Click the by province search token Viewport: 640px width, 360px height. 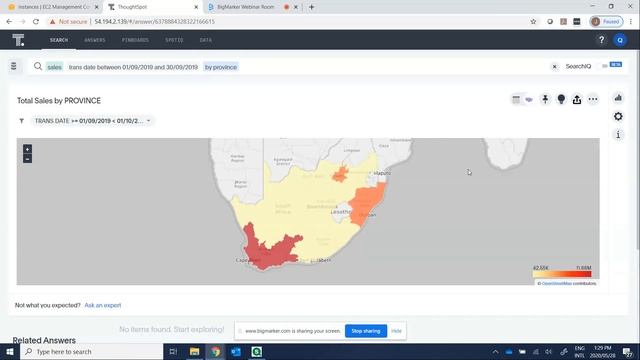[221, 67]
